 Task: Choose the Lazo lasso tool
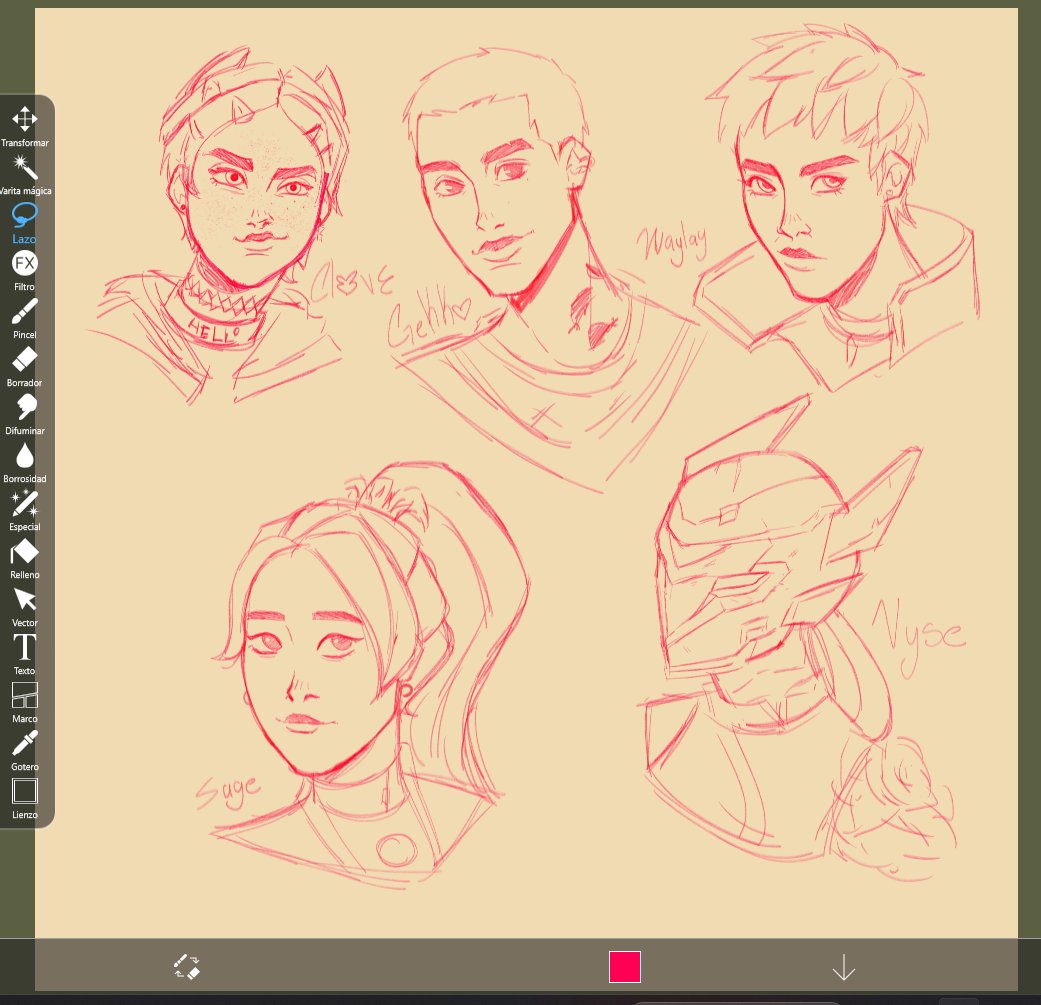coord(25,222)
